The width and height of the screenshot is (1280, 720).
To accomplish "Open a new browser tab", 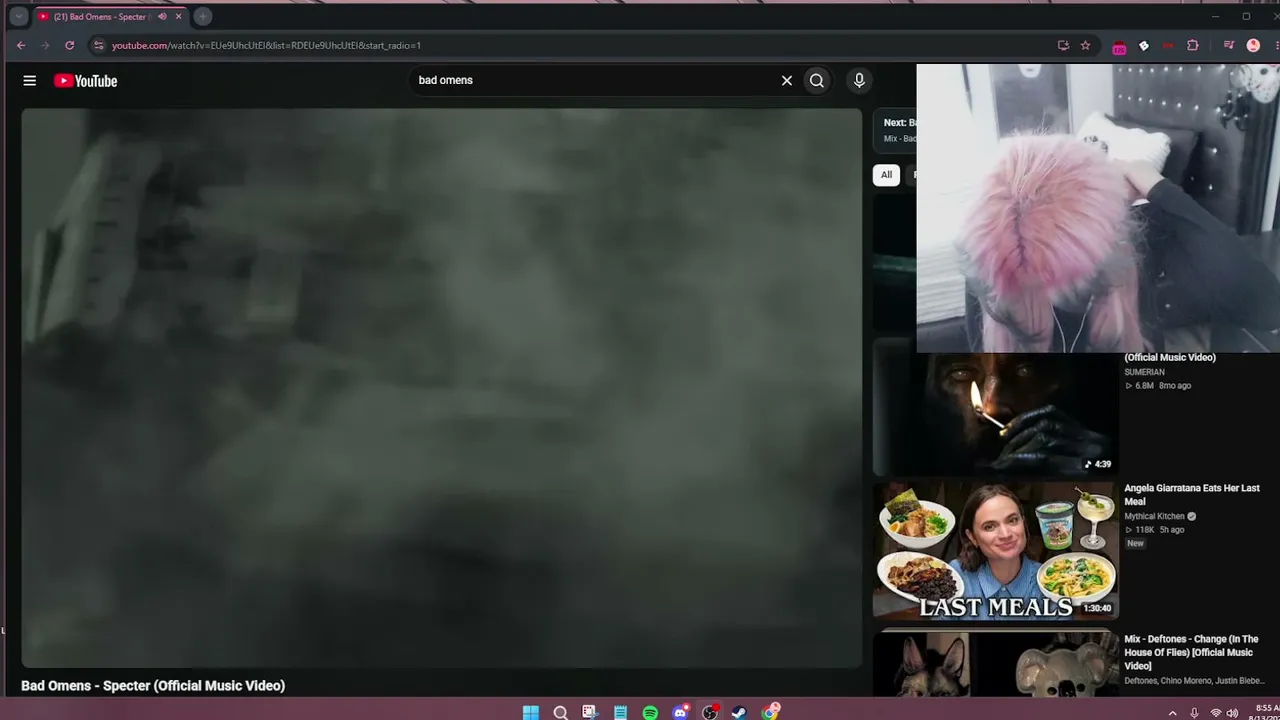I will tap(202, 17).
